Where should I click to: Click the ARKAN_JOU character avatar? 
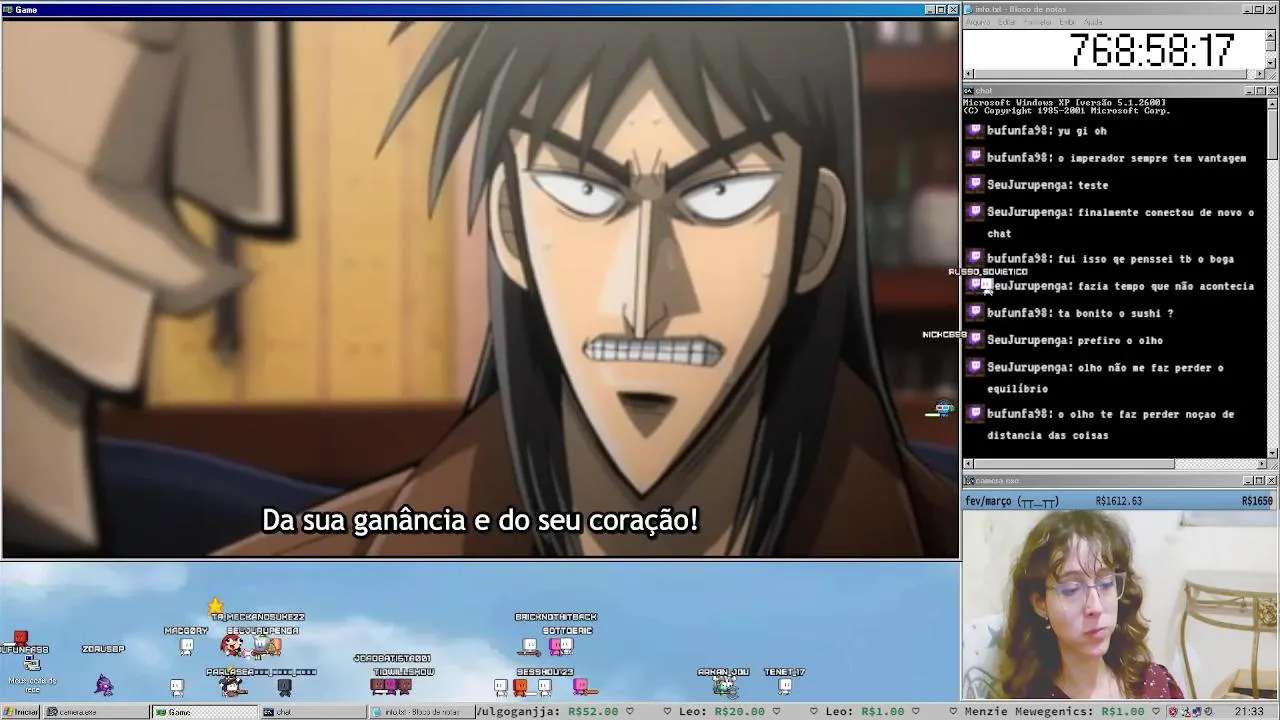pyautogui.click(x=724, y=687)
